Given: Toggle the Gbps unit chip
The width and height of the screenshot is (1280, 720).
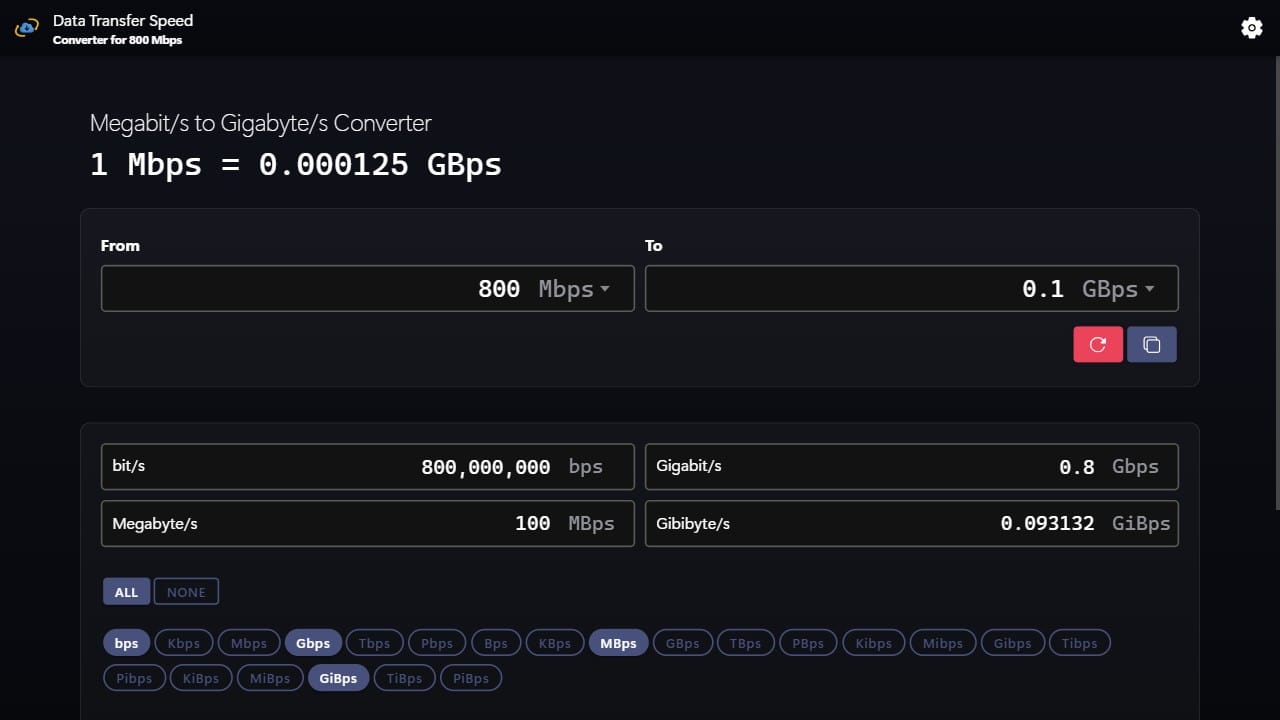Looking at the screenshot, I should coord(314,643).
